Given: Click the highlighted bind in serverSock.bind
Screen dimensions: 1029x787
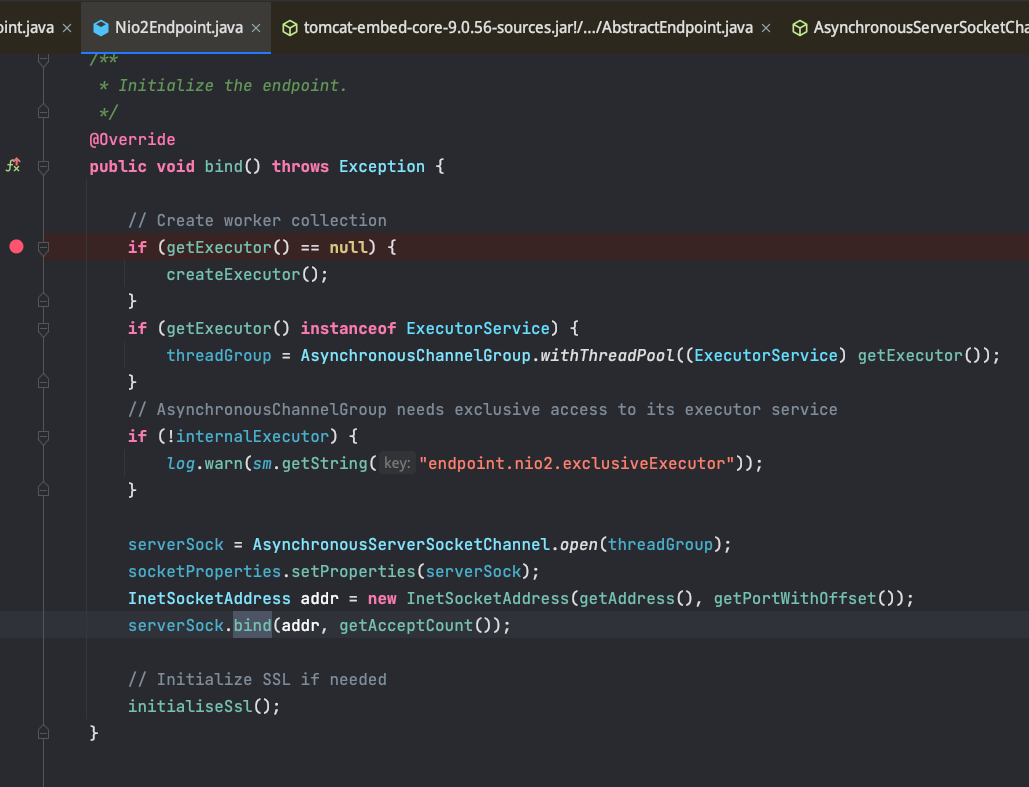Looking at the screenshot, I should [253, 625].
